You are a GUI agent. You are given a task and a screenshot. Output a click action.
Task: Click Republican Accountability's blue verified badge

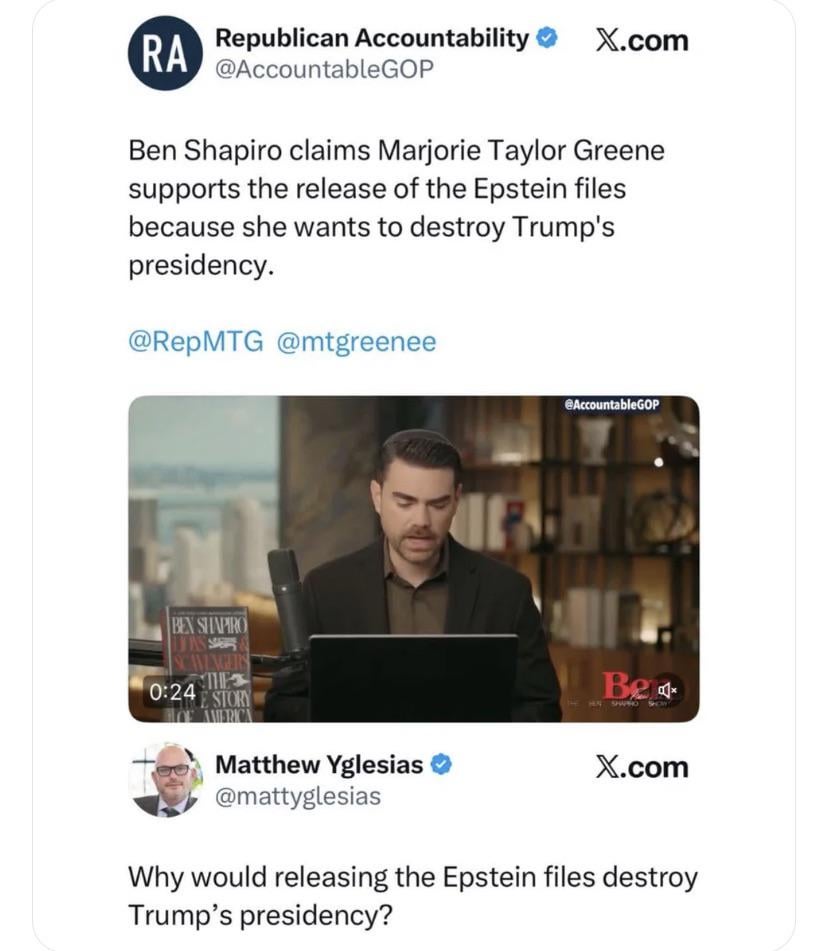(547, 38)
